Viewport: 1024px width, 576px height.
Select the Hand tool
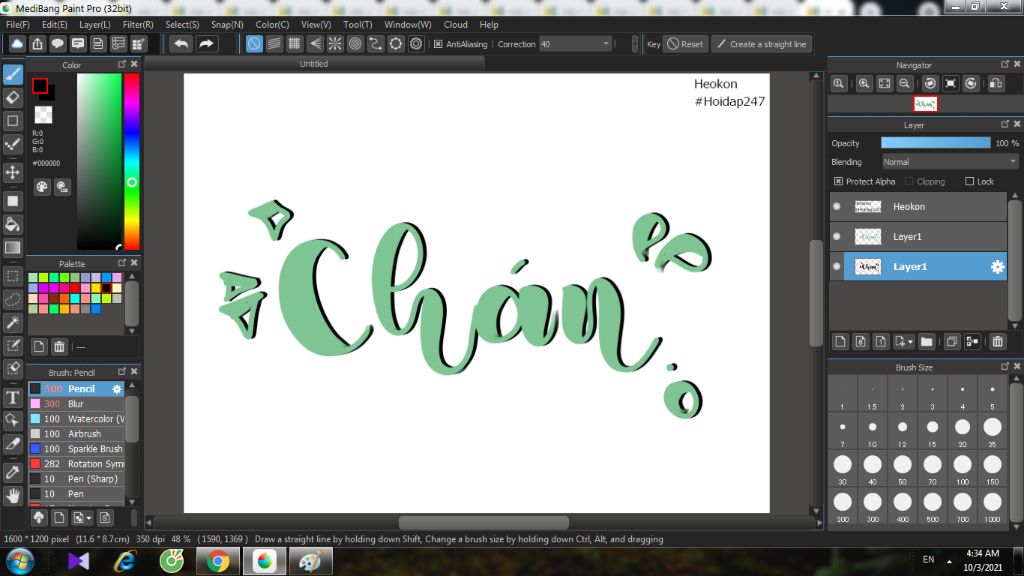tap(12, 496)
